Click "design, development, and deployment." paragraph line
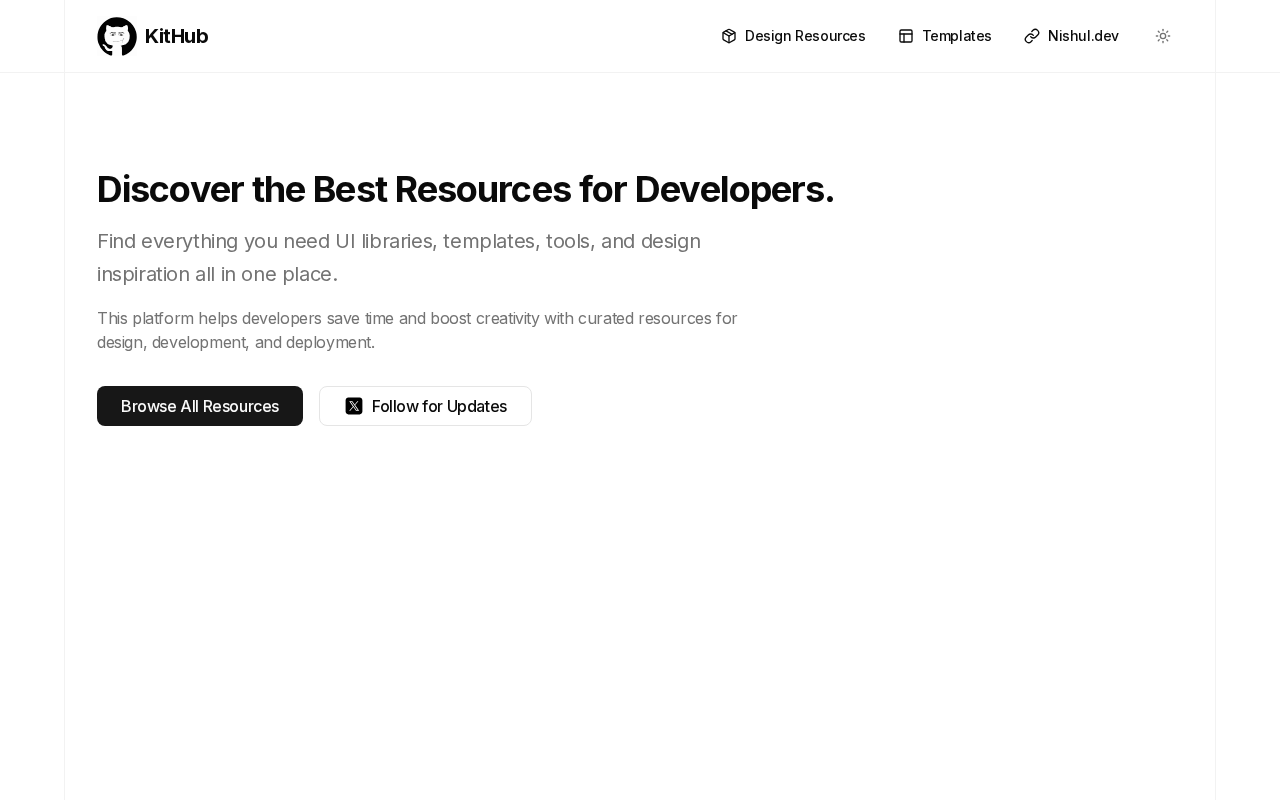 coord(236,342)
